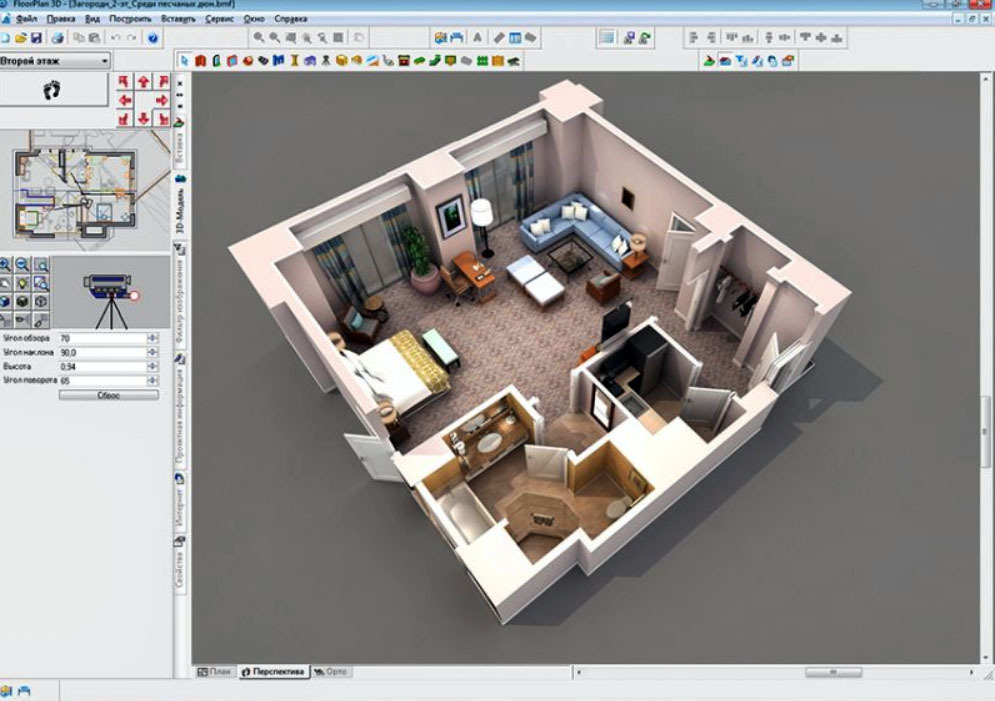
Task: Open the 'Сервис' menu
Action: tap(219, 19)
